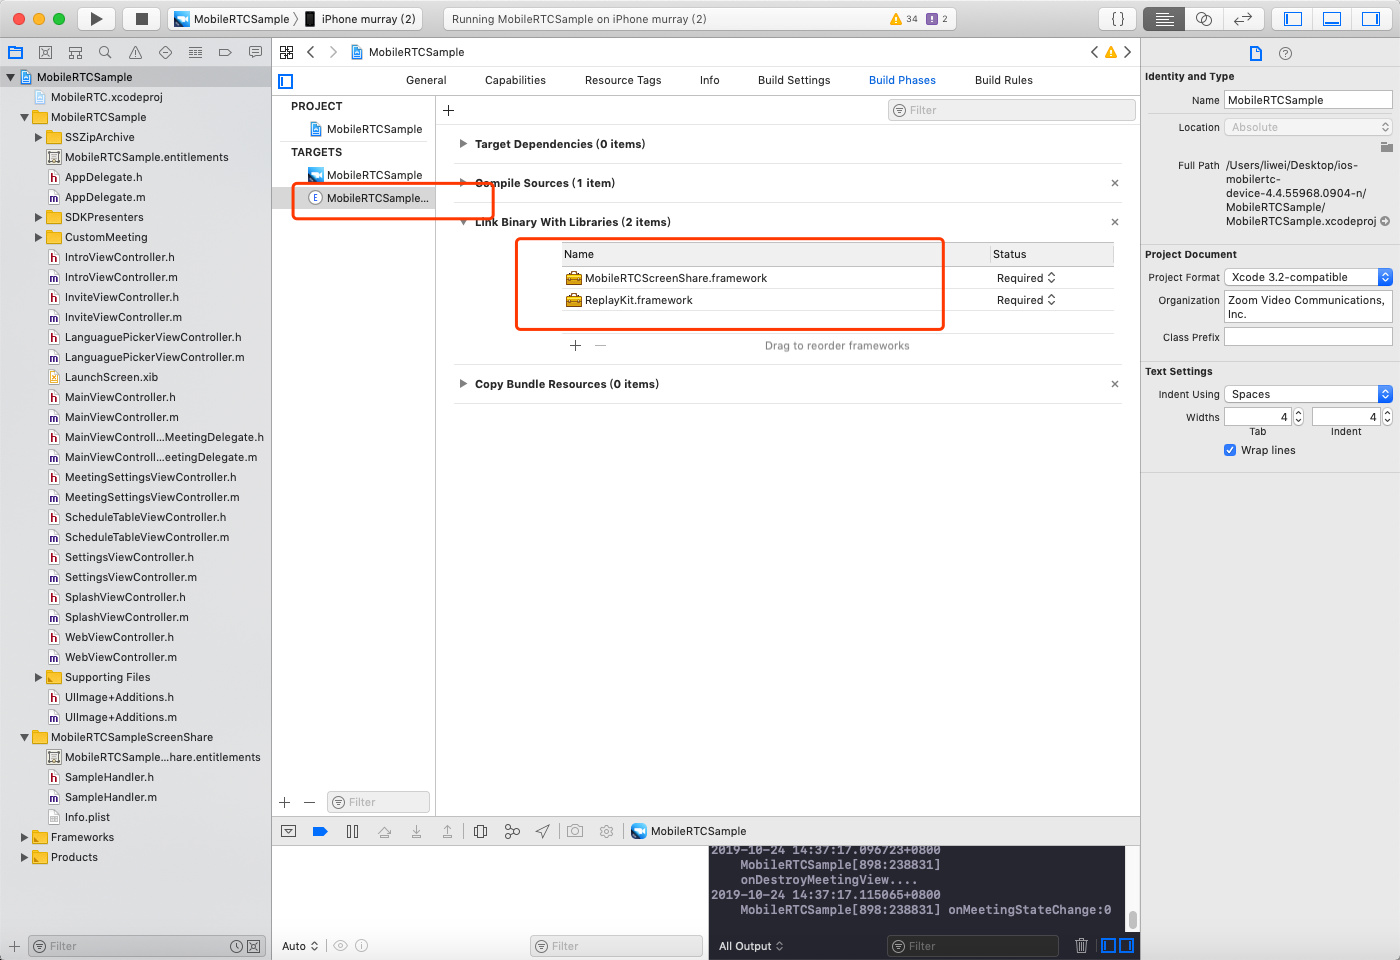Viewport: 1400px width, 960px height.
Task: Open the issue navigator
Action: [x=135, y=52]
